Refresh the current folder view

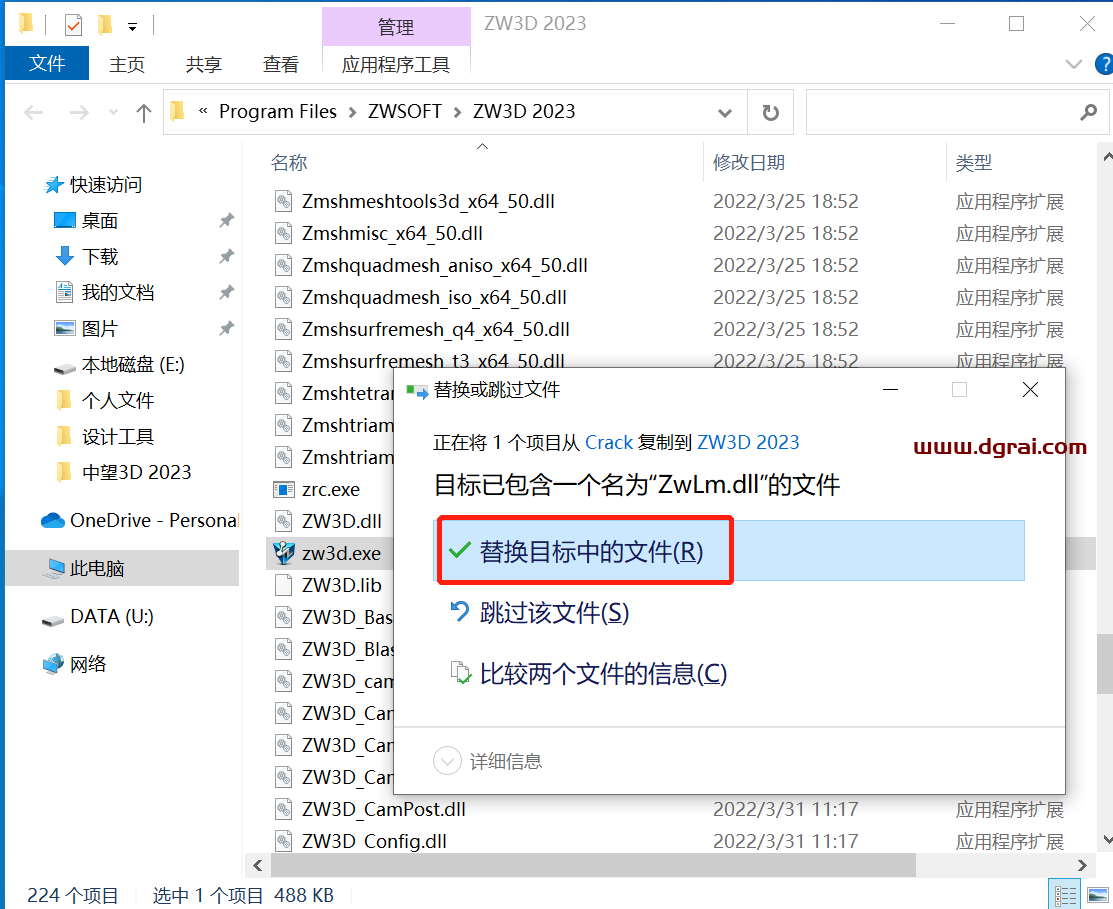point(770,113)
